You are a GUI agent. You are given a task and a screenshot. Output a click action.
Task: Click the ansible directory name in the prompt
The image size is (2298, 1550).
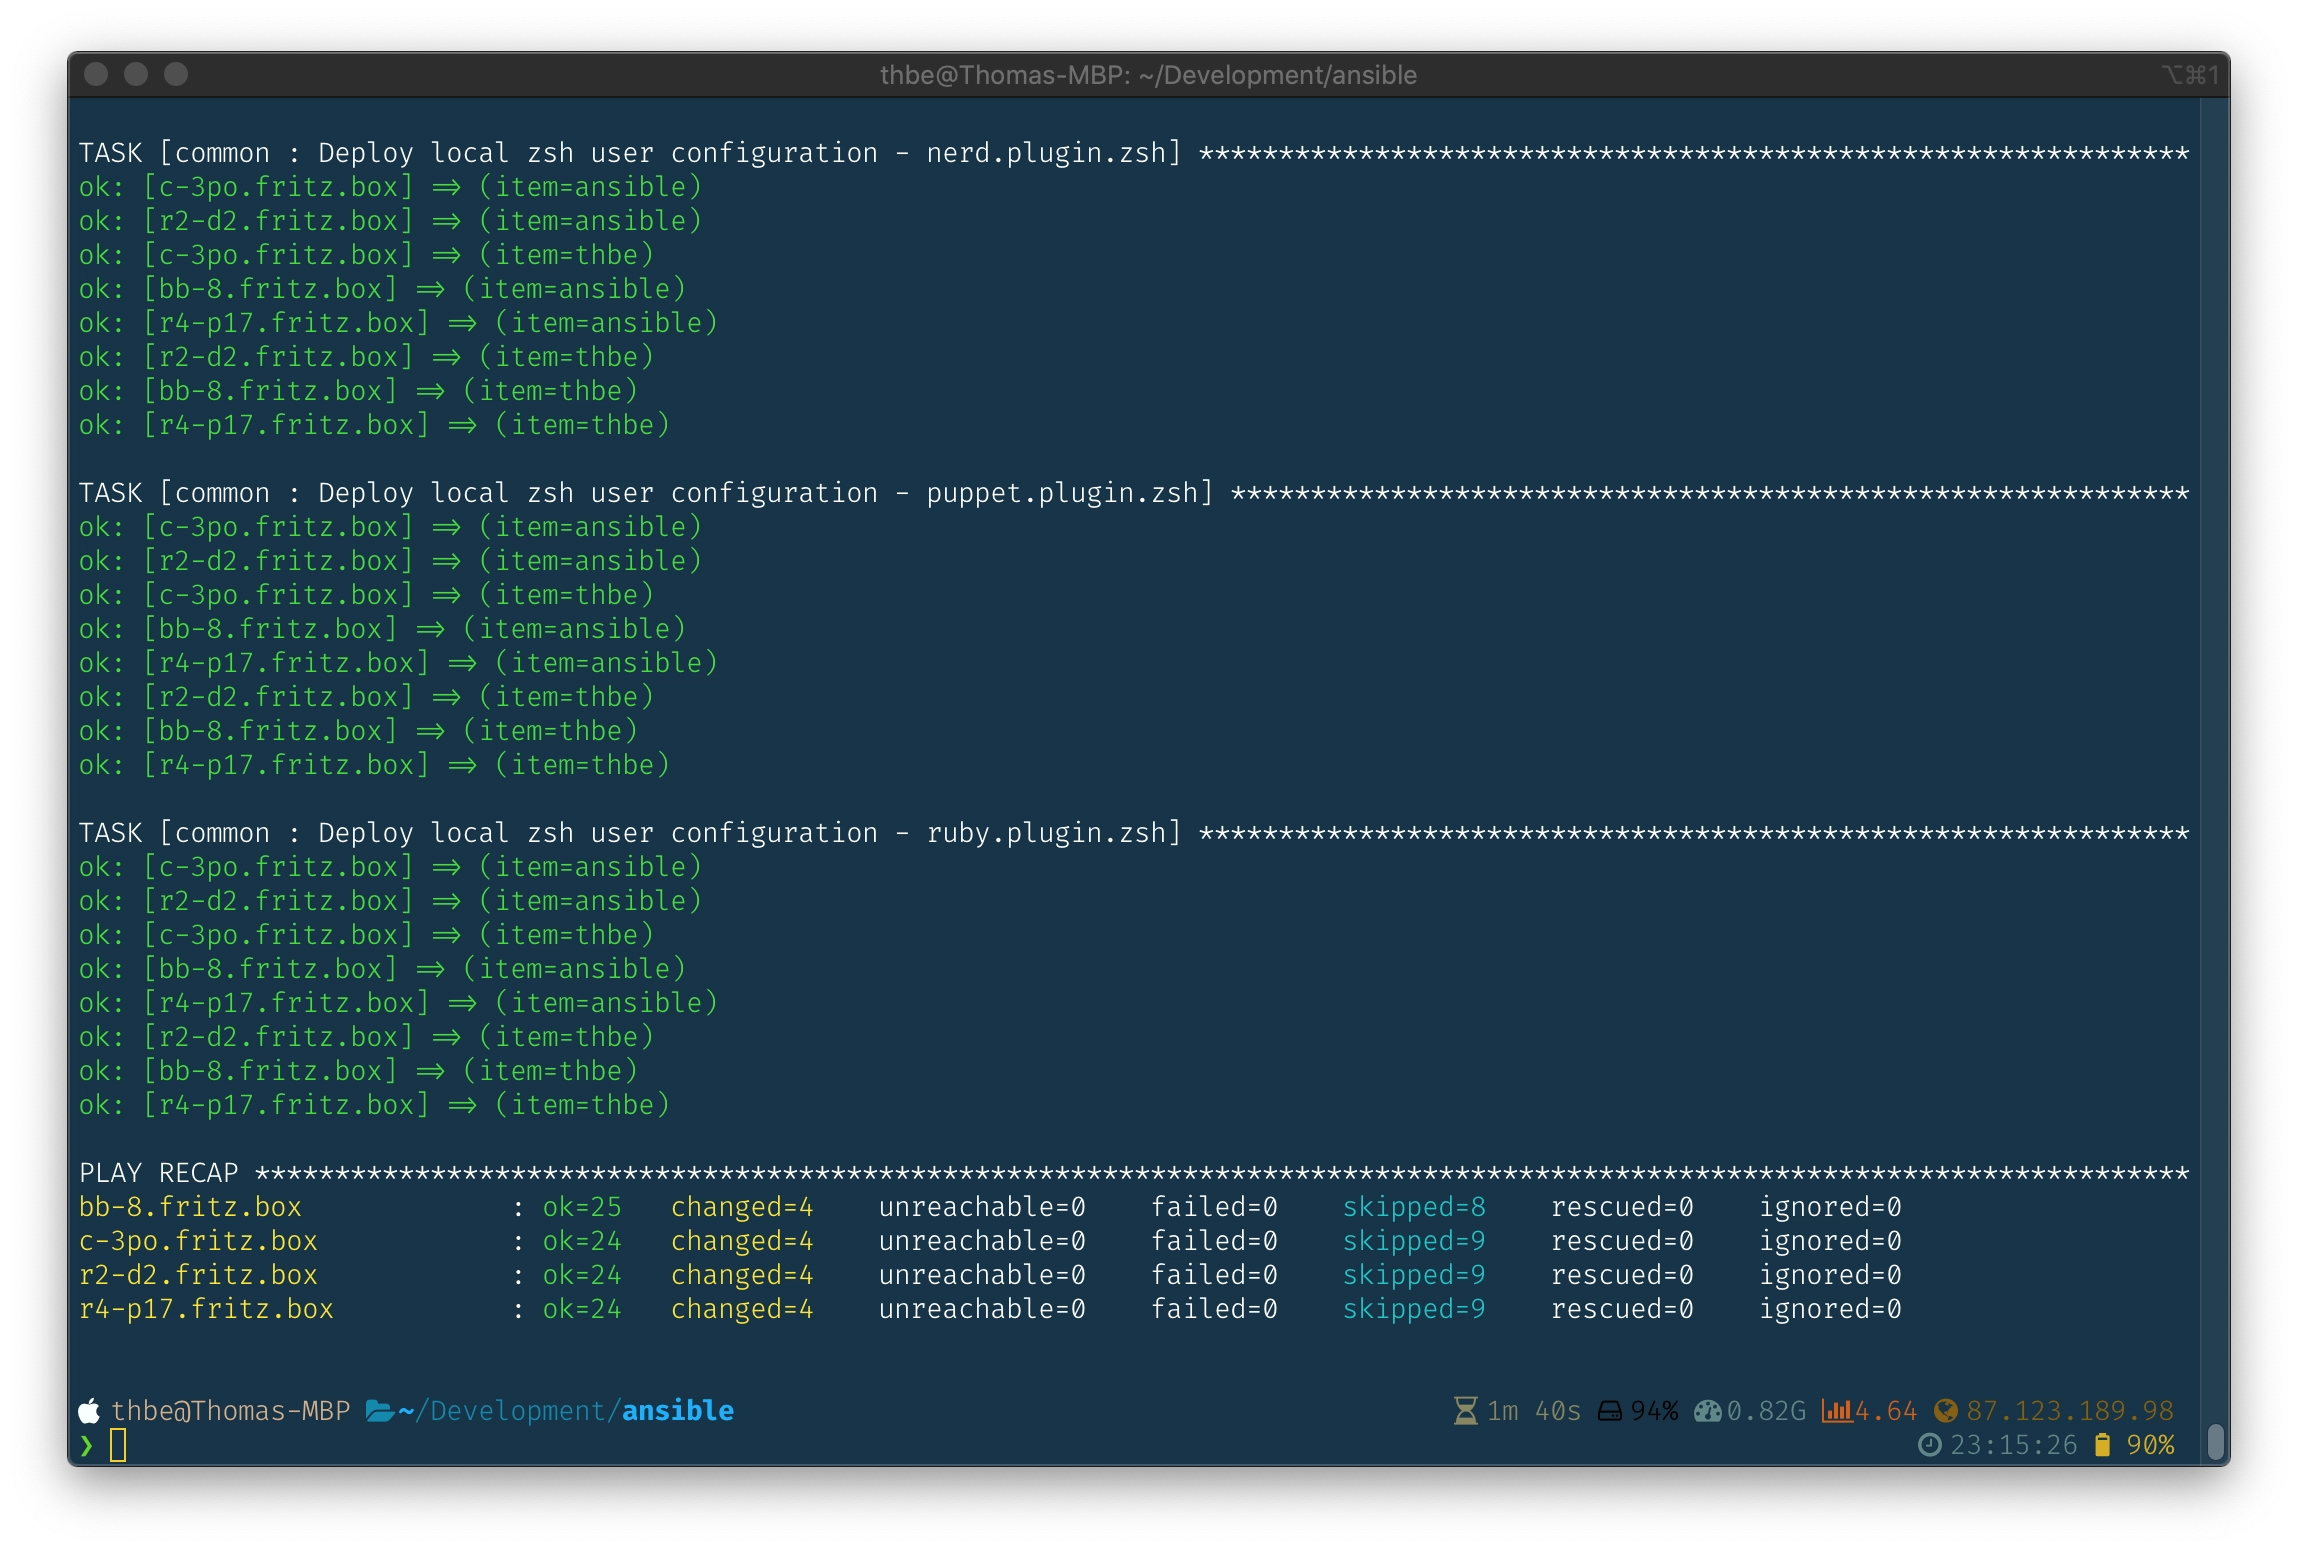tap(675, 1410)
